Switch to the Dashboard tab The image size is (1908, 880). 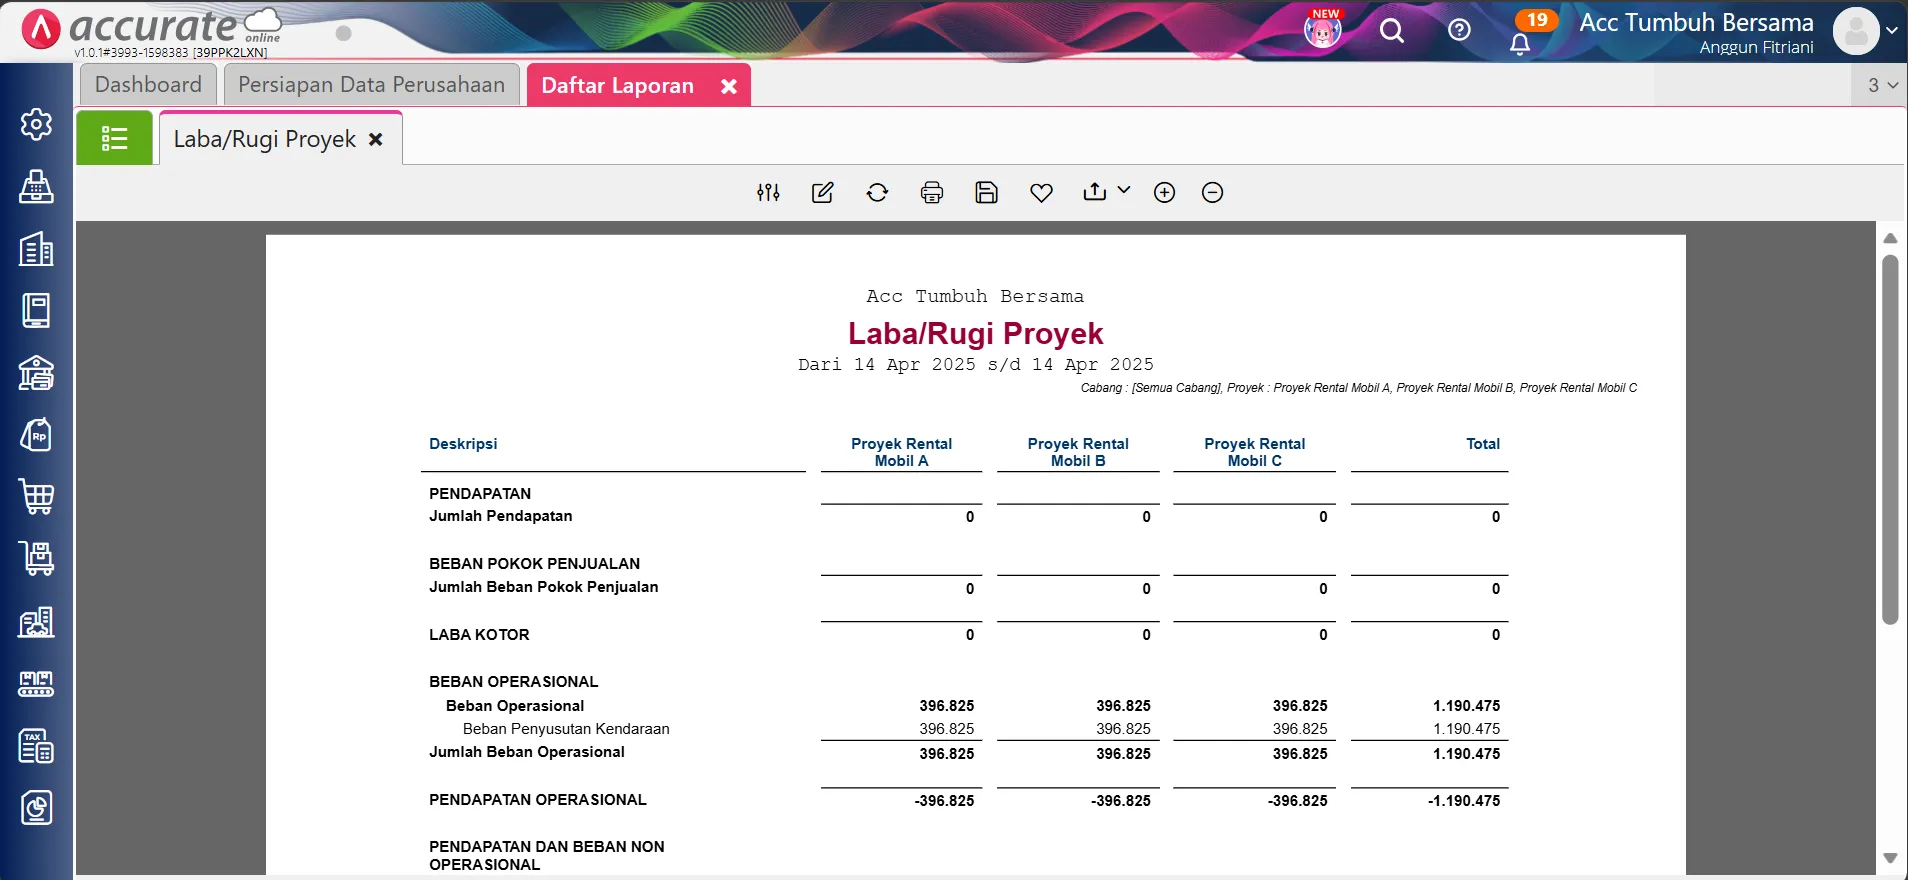click(148, 85)
